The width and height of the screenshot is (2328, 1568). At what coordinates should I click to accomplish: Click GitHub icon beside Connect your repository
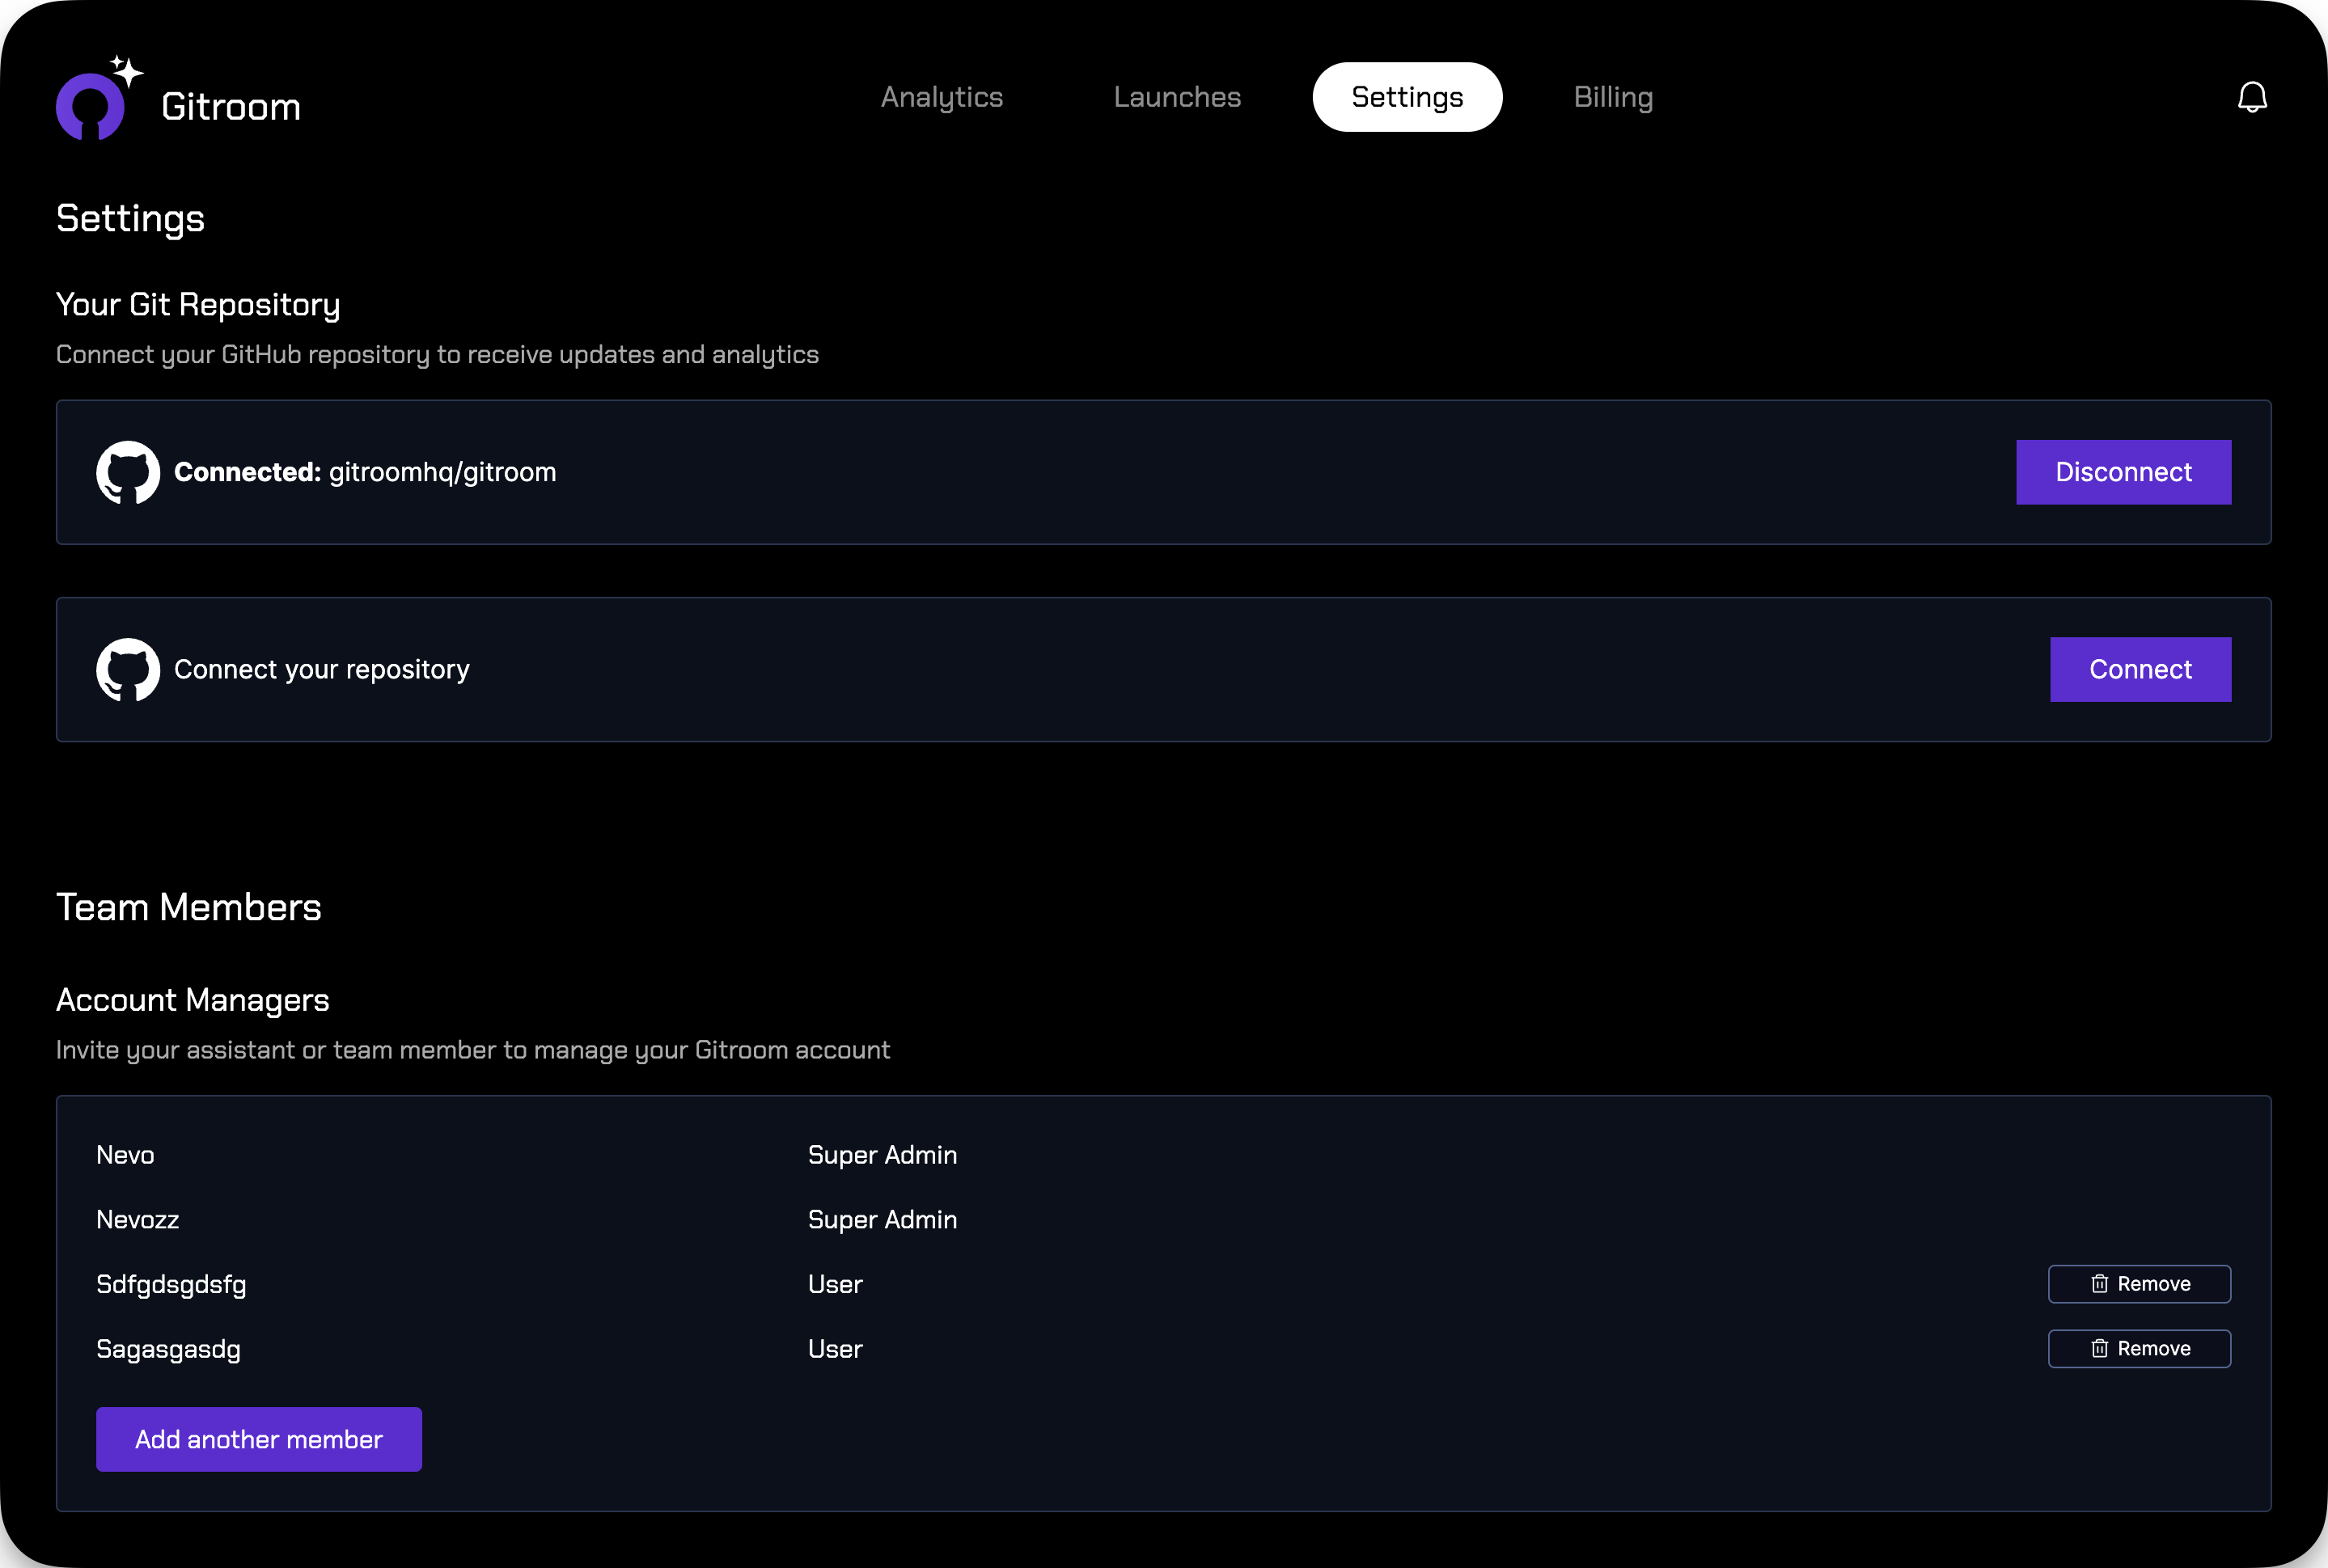pos(128,669)
